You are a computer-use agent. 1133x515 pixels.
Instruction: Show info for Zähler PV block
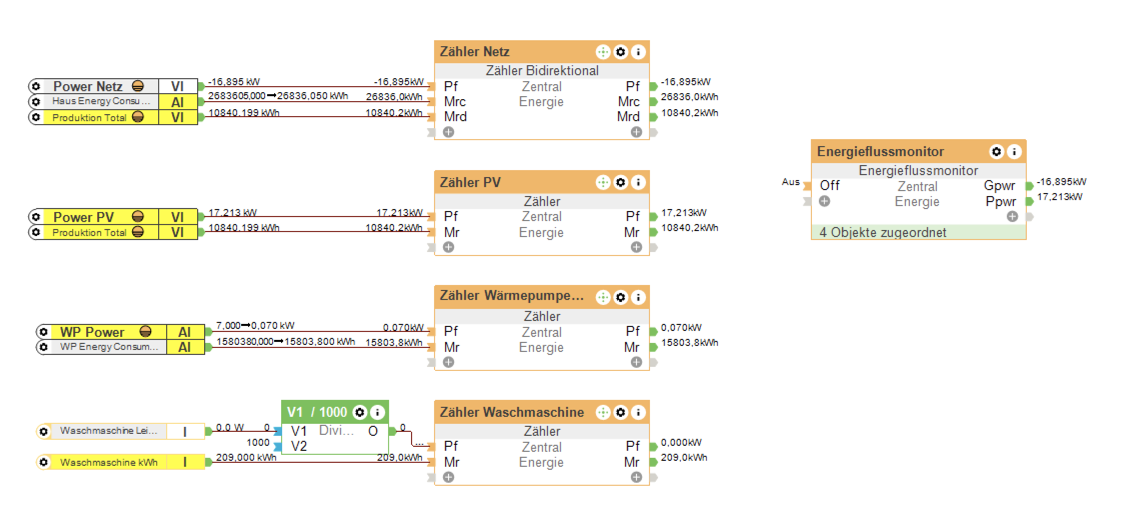pos(637,183)
